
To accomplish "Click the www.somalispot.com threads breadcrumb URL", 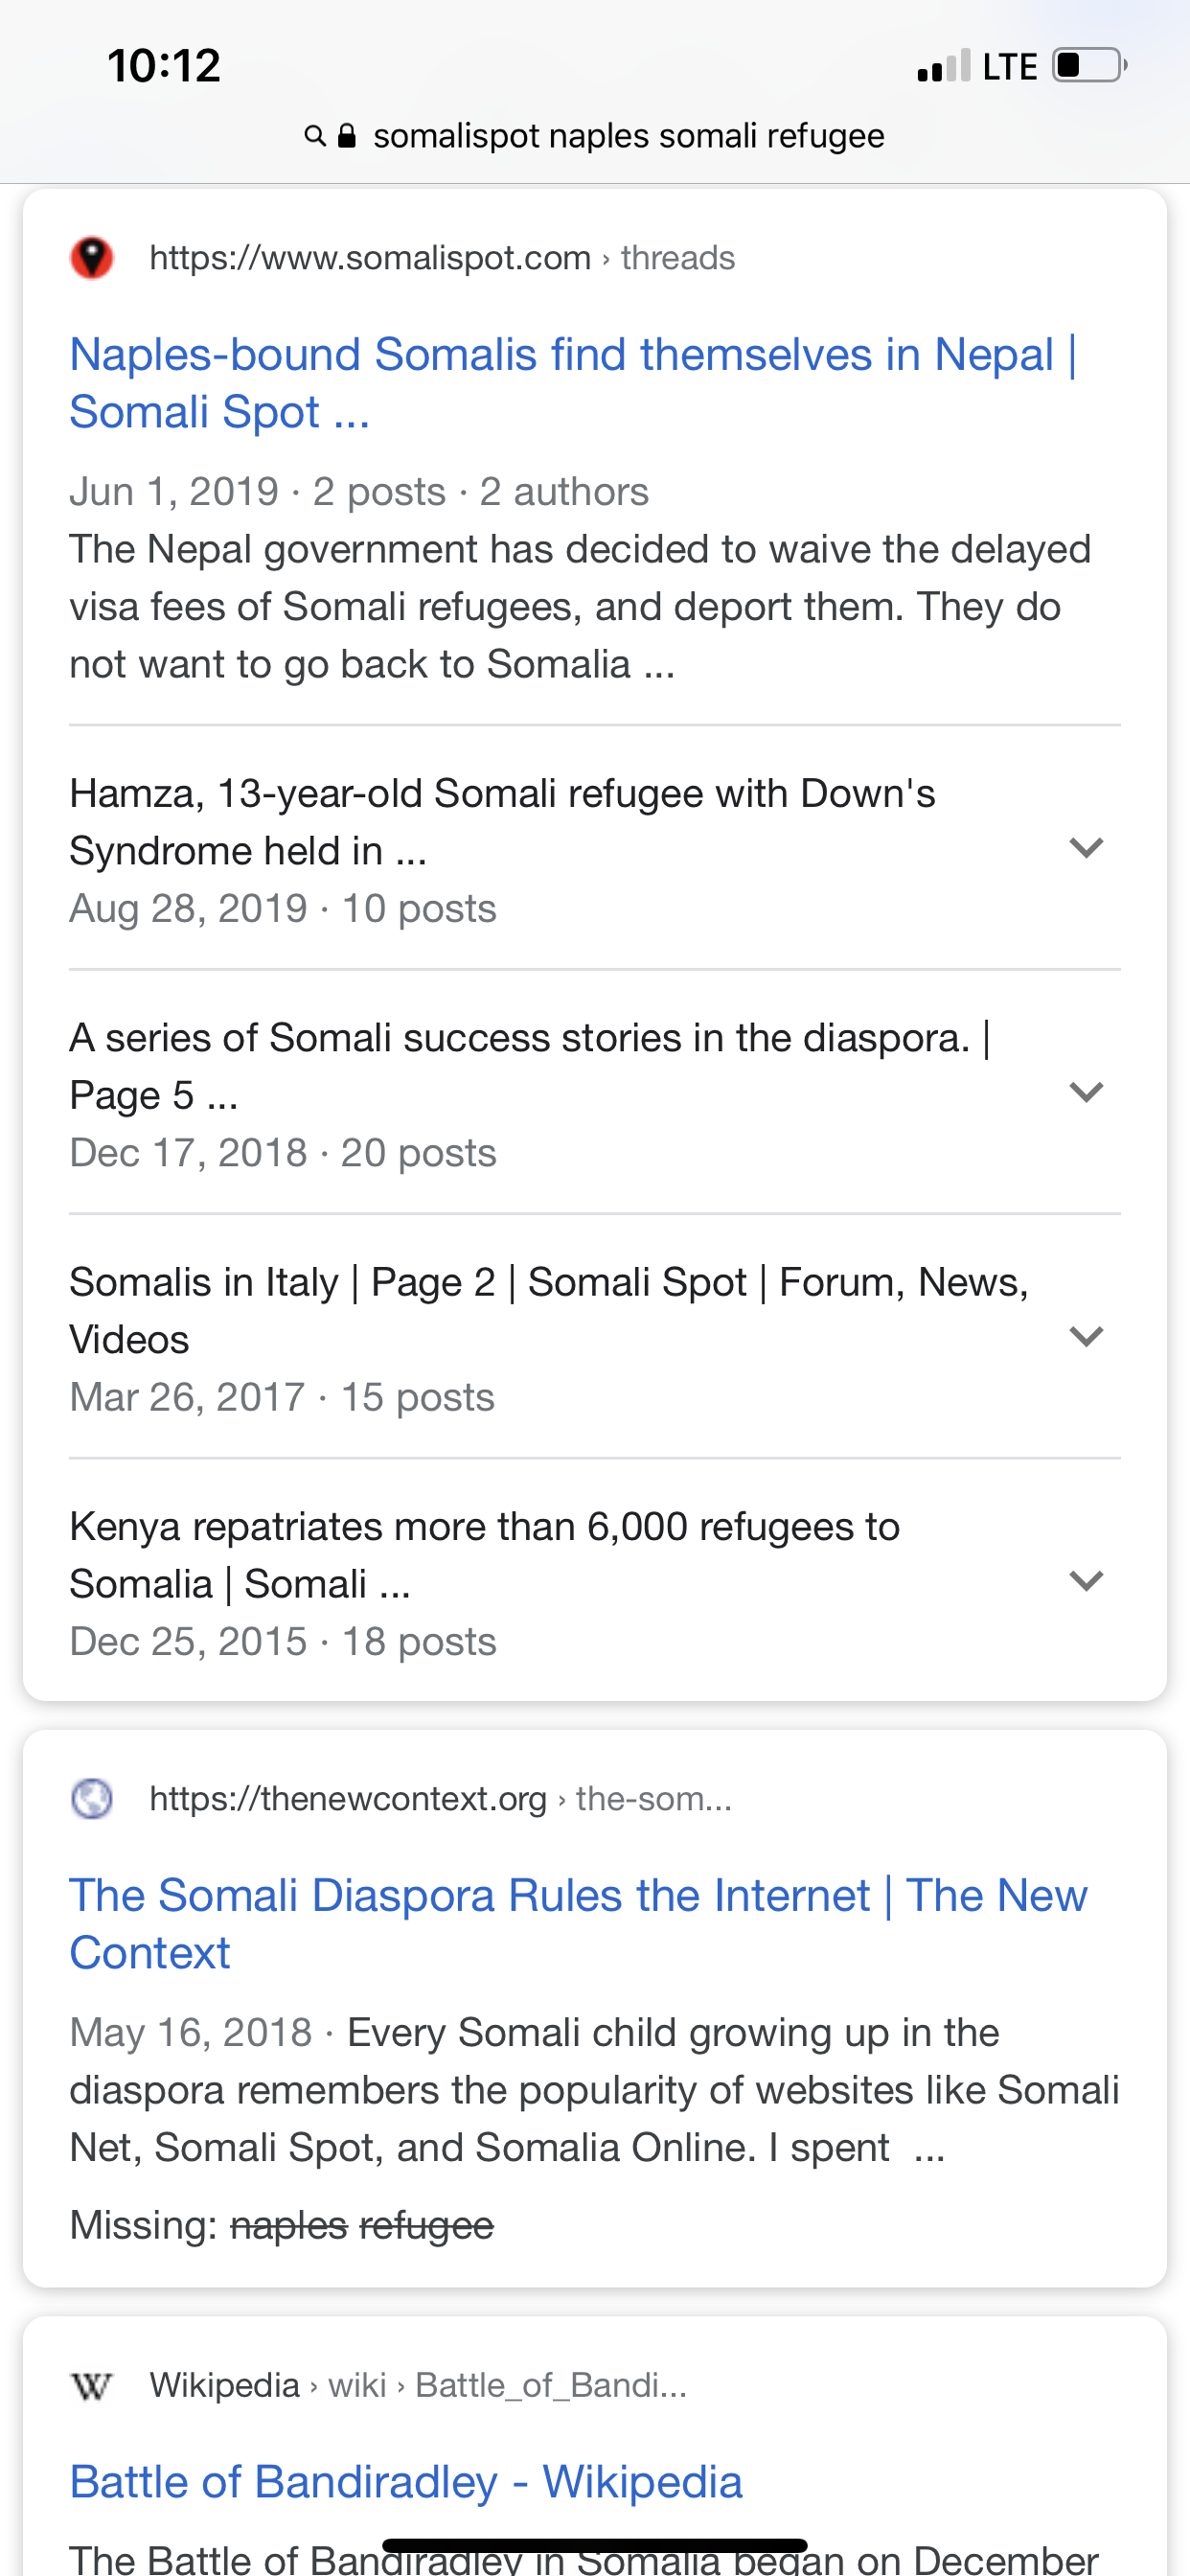I will 442,258.
